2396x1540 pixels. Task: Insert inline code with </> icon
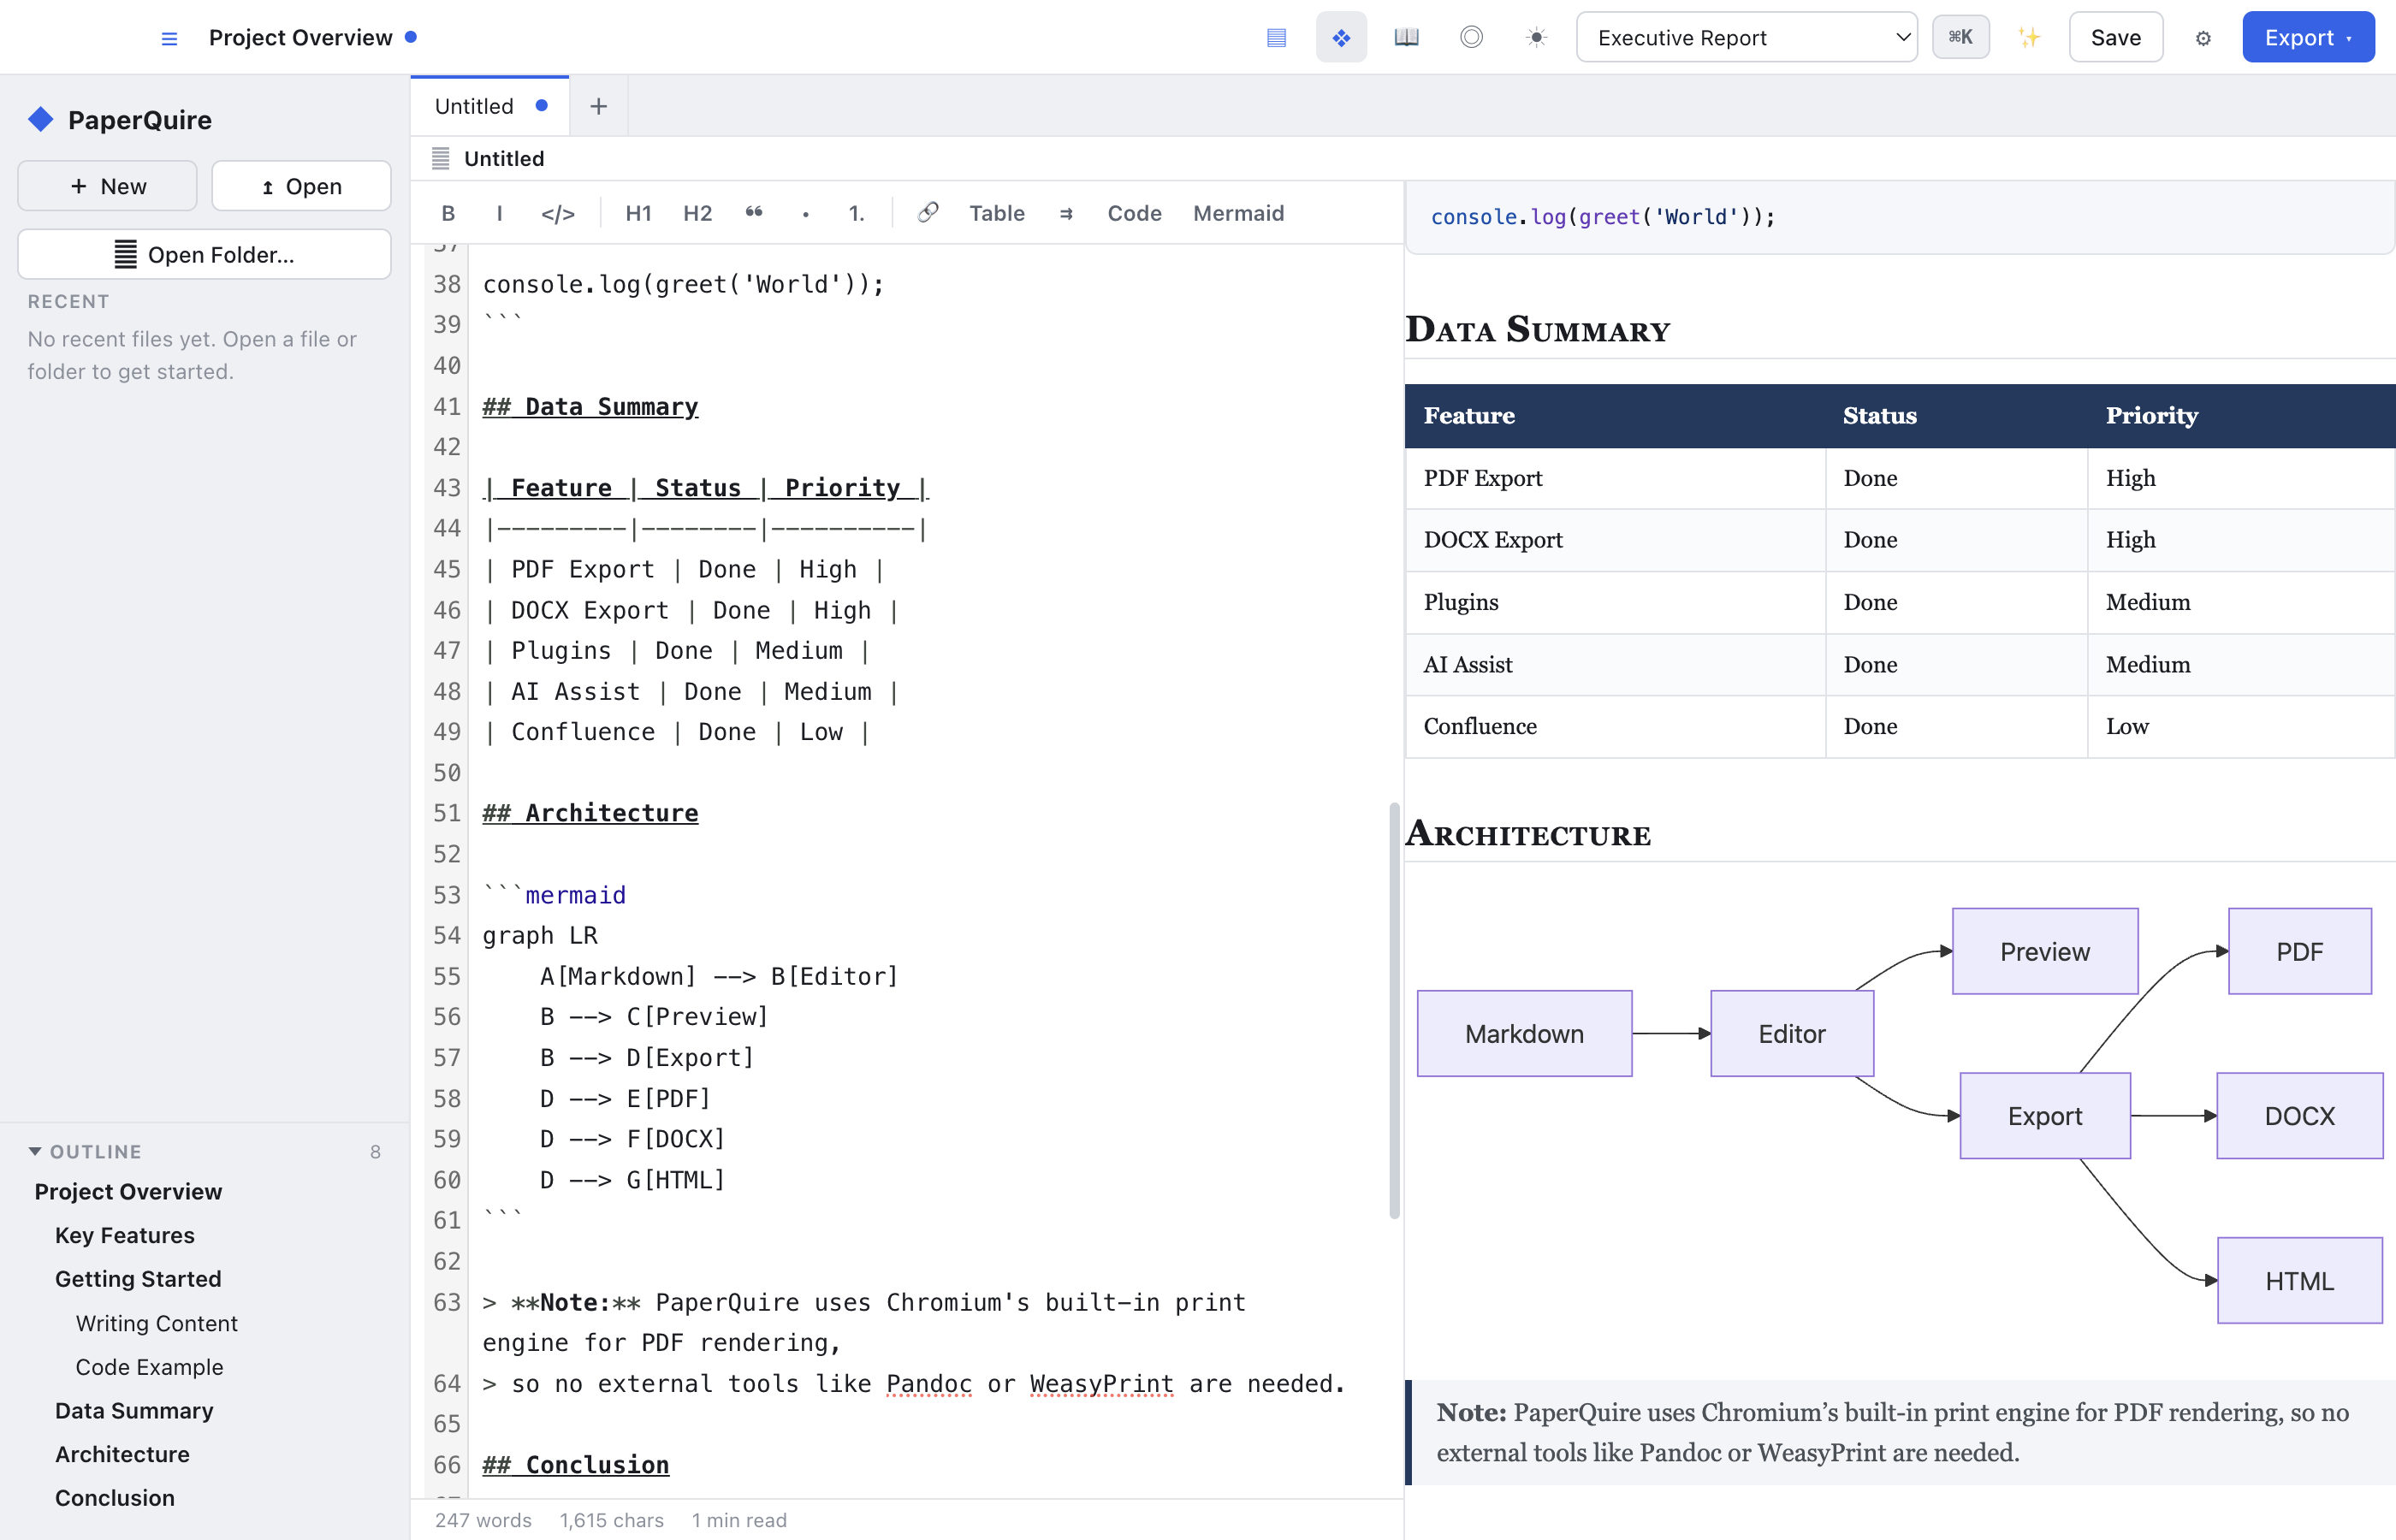click(558, 213)
